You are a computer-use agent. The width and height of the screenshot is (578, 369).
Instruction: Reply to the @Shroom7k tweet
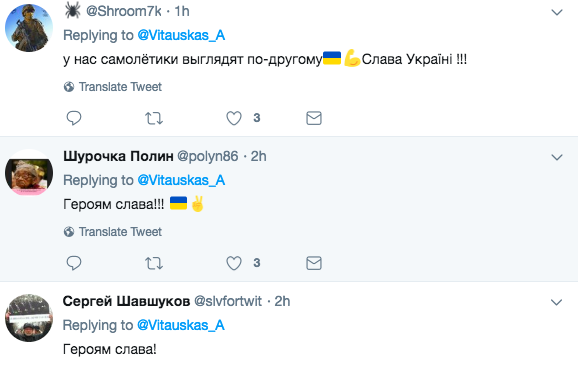pos(74,118)
